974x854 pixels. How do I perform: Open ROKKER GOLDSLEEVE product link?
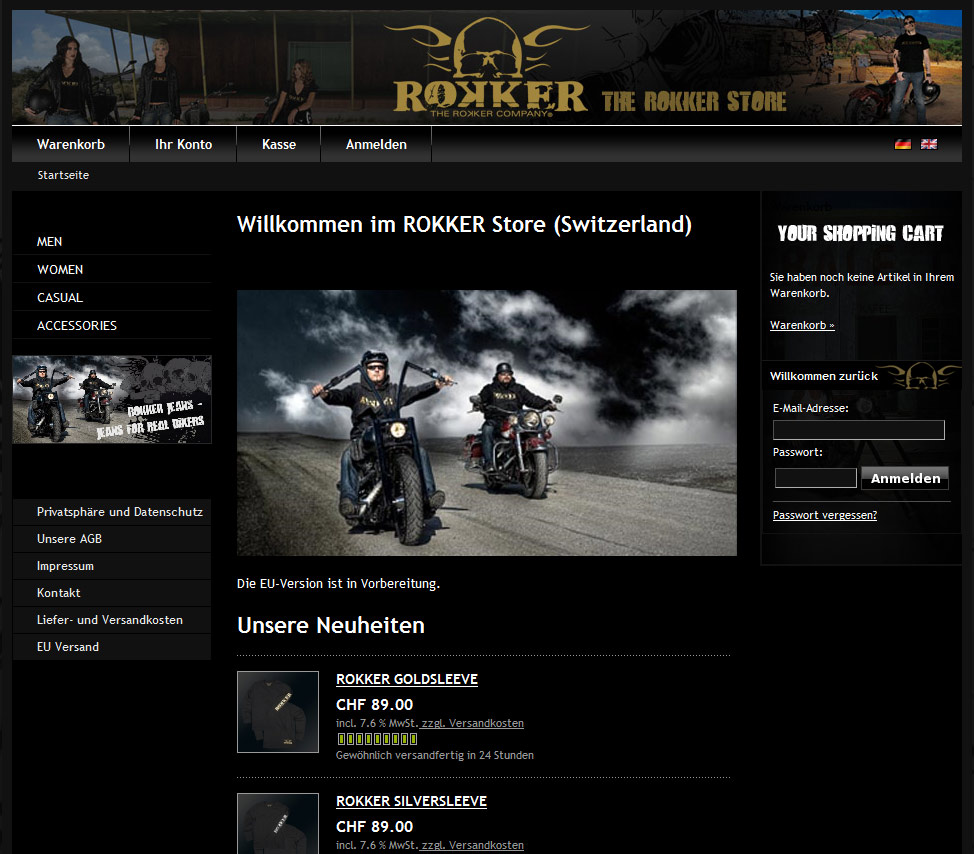click(407, 679)
